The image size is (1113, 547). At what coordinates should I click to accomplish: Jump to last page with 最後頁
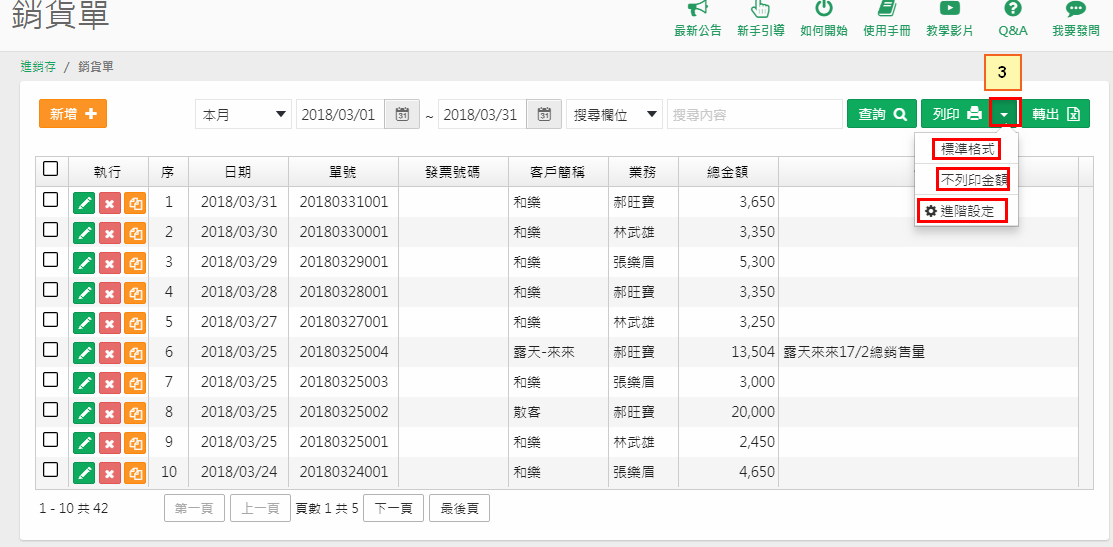pyautogui.click(x=459, y=509)
